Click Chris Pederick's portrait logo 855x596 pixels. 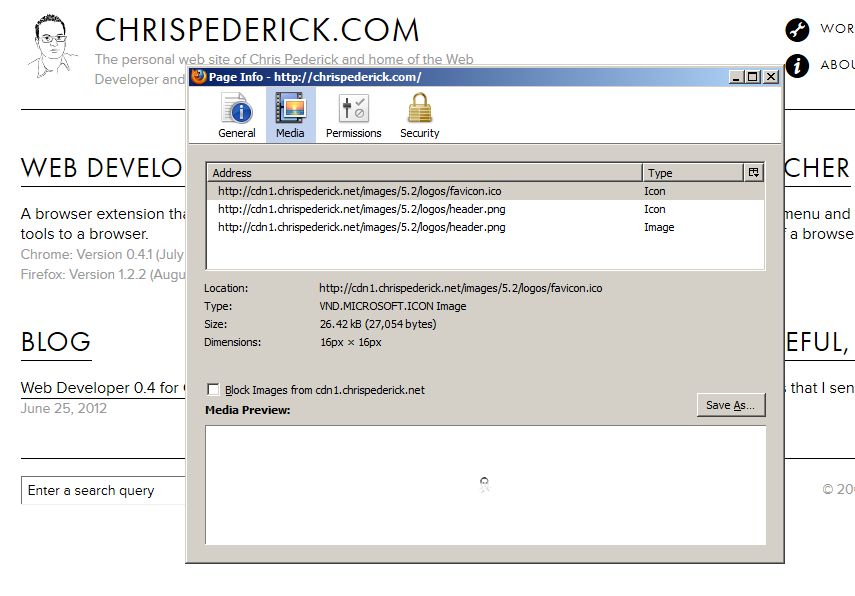click(52, 46)
